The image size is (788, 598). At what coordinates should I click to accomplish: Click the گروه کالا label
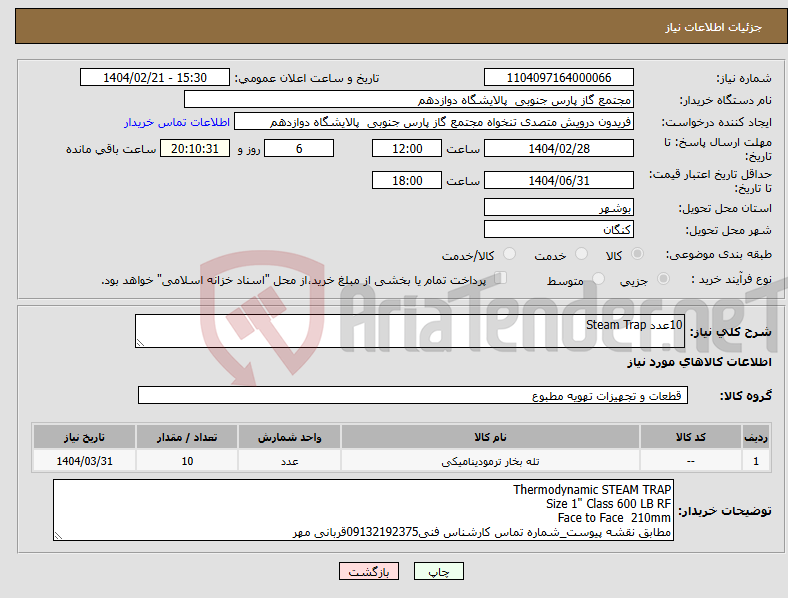[x=746, y=396]
